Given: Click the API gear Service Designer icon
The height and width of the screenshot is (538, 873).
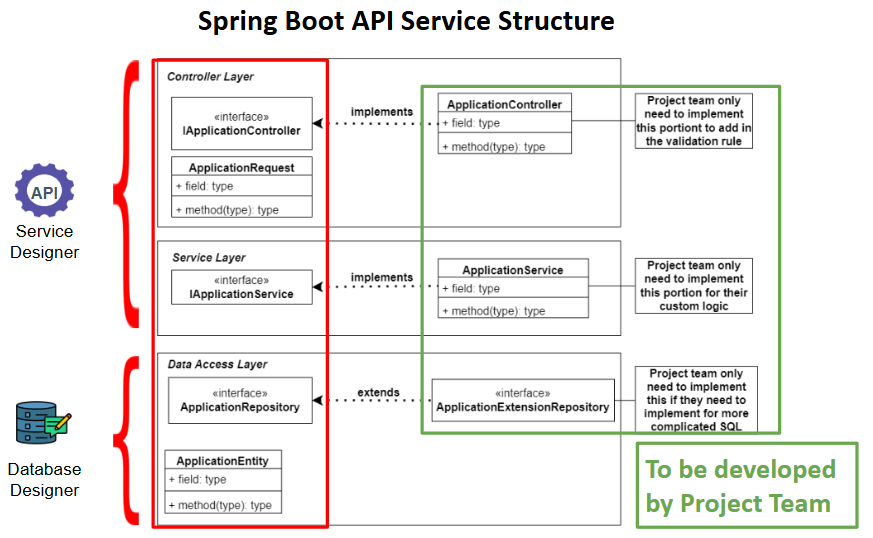Looking at the screenshot, I should (x=44, y=190).
